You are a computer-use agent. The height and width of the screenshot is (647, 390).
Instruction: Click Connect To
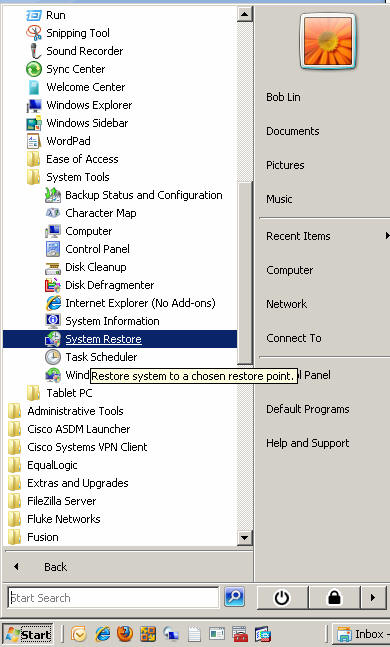293,338
